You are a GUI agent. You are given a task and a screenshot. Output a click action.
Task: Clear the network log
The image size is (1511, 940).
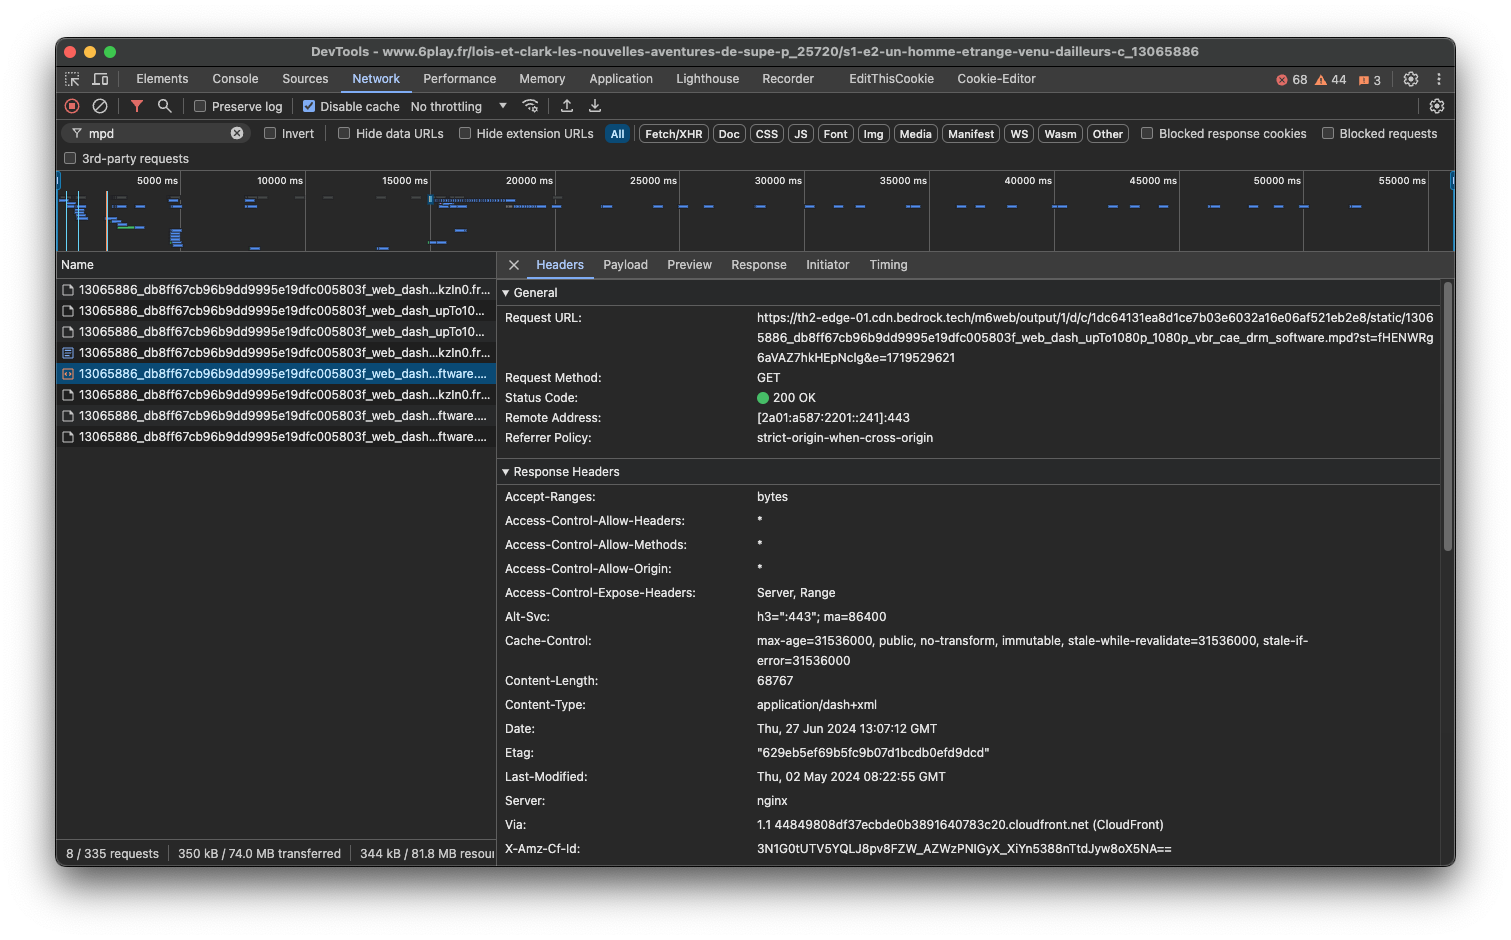pyautogui.click(x=100, y=106)
